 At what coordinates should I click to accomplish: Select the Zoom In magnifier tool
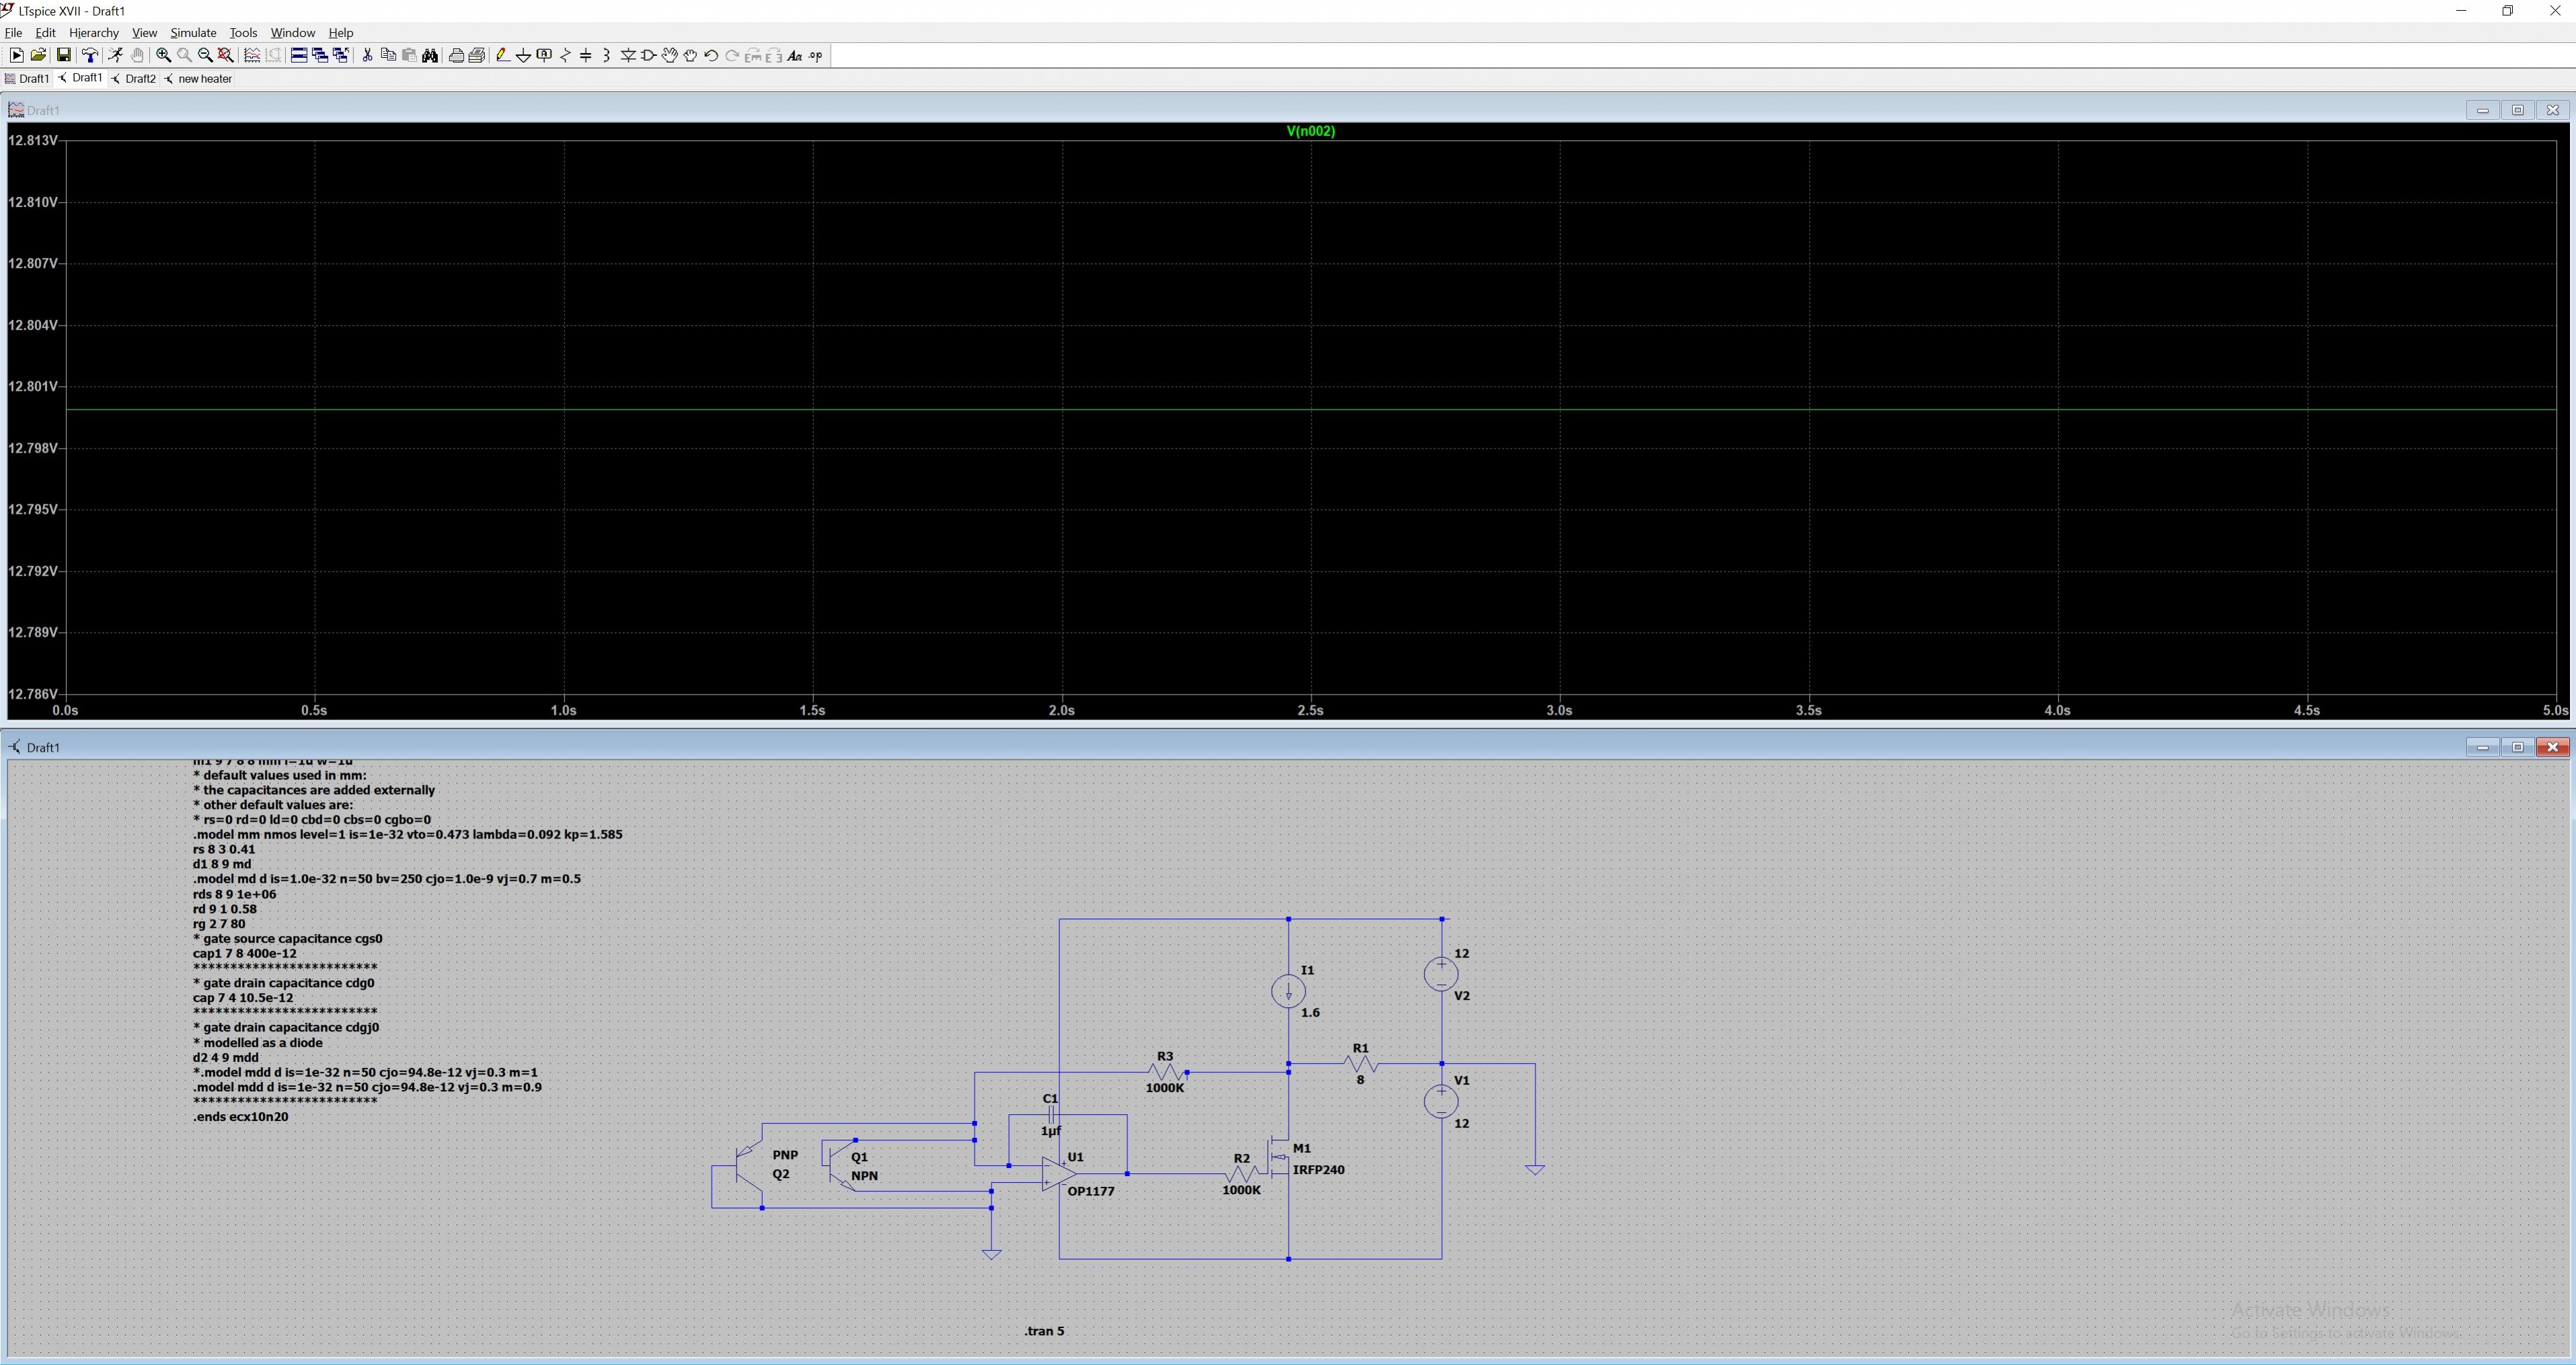pos(163,56)
